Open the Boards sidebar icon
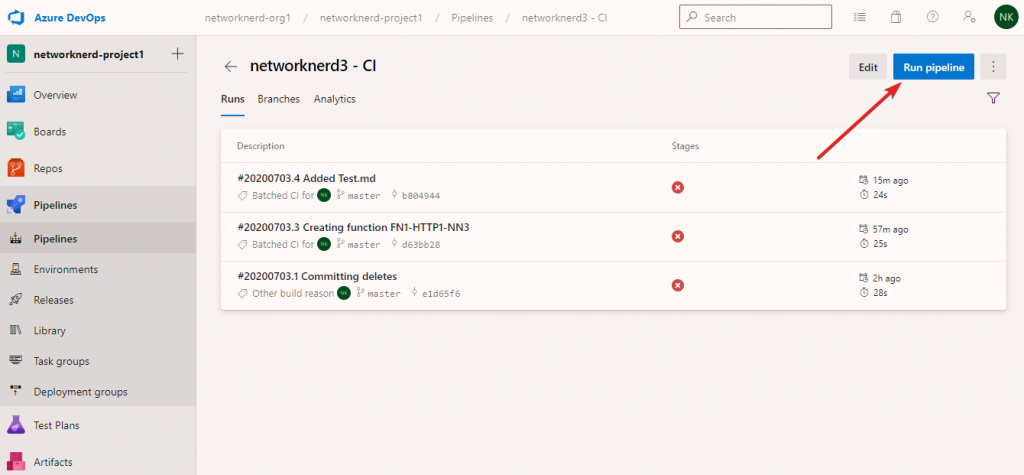1024x475 pixels. (x=16, y=131)
